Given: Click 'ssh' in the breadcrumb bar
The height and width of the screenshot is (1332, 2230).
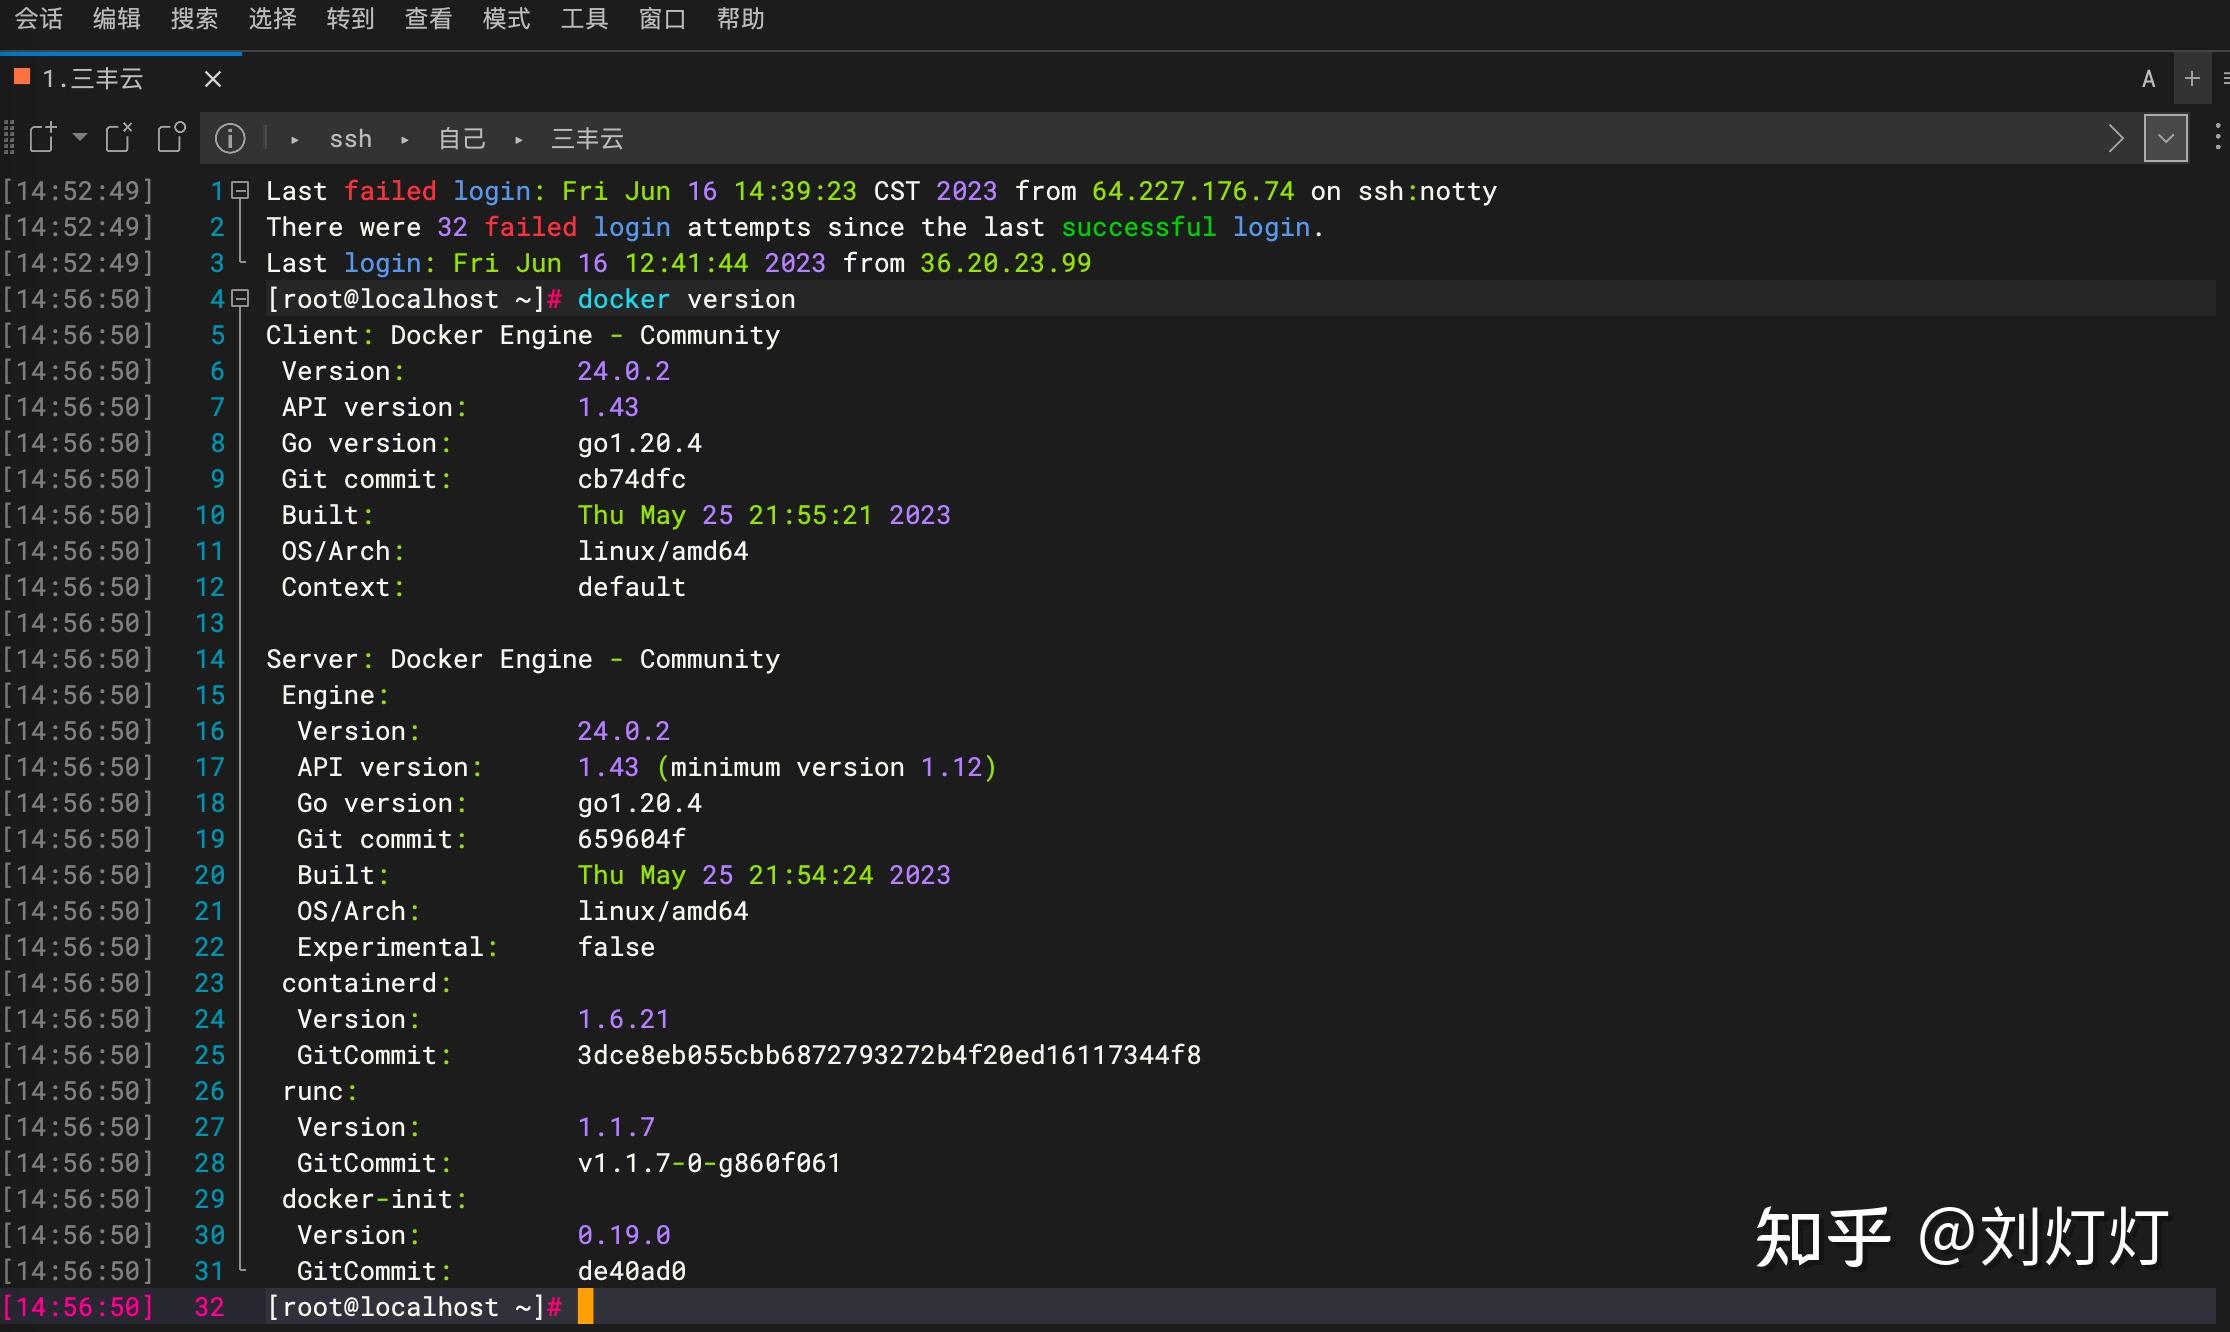Looking at the screenshot, I should pos(350,138).
